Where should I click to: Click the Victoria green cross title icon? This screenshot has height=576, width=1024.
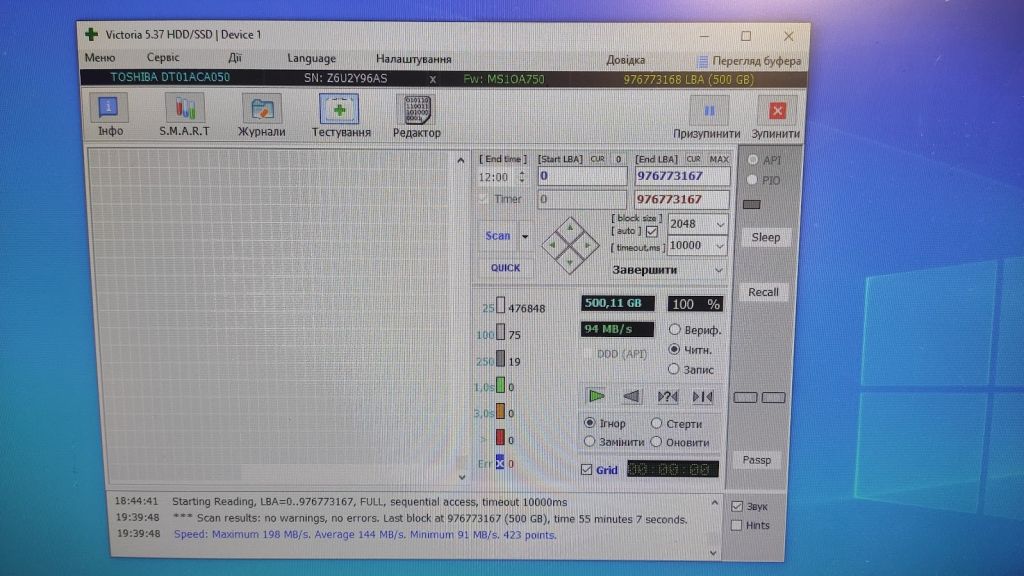coord(92,34)
